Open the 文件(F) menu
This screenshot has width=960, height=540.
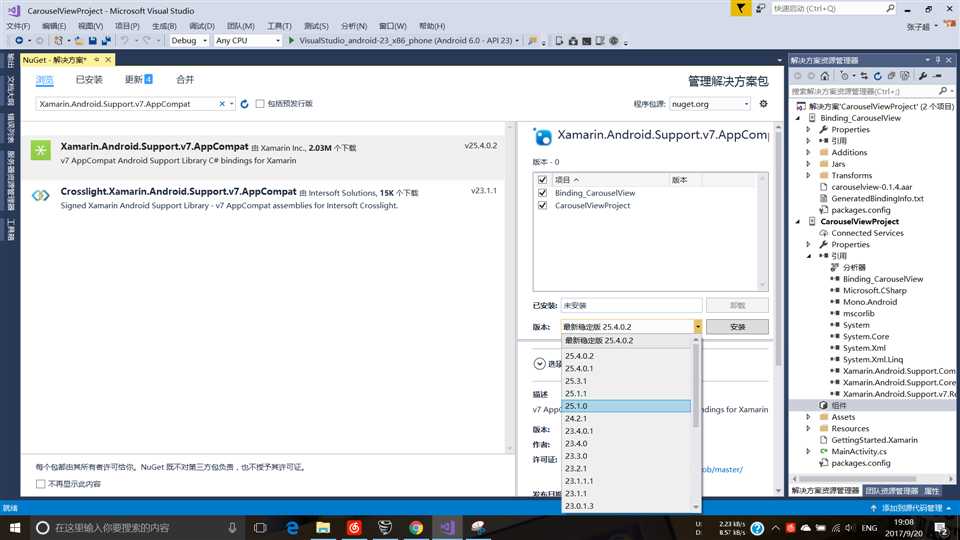tap(18, 26)
